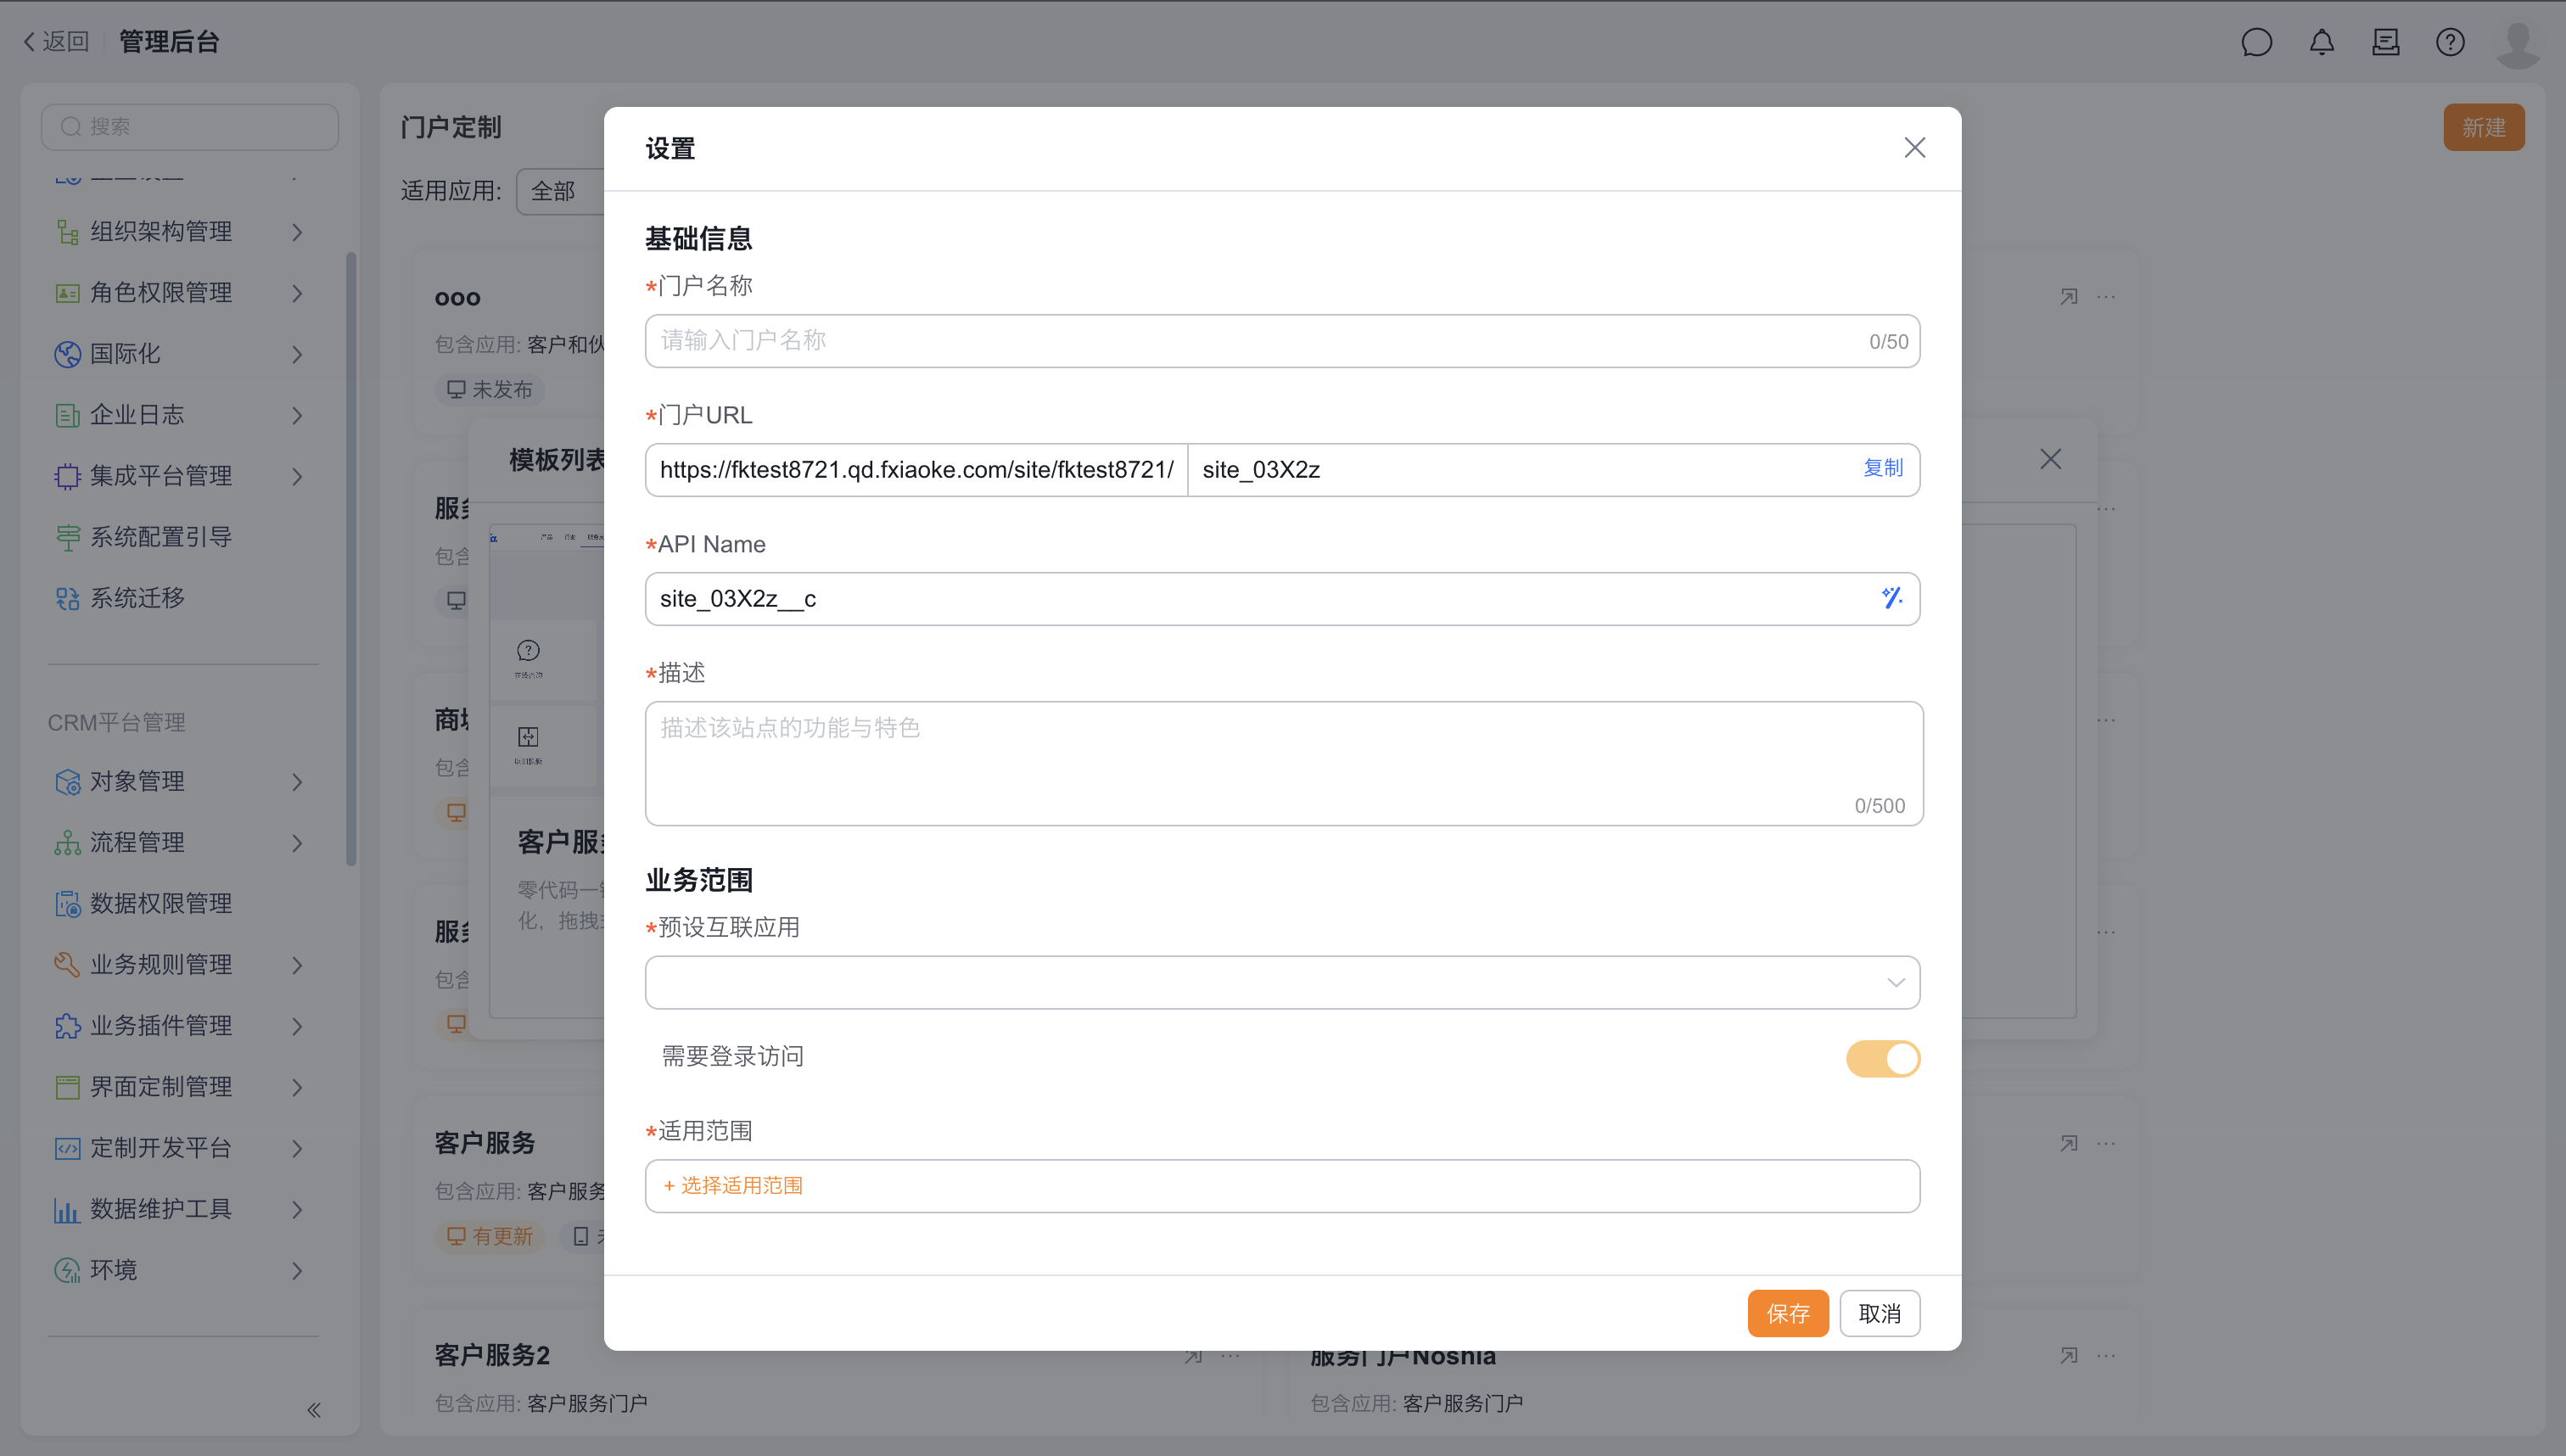Open the 预设互联应用 dropdown
Viewport: 2566px width, 1456px height.
[1282, 982]
